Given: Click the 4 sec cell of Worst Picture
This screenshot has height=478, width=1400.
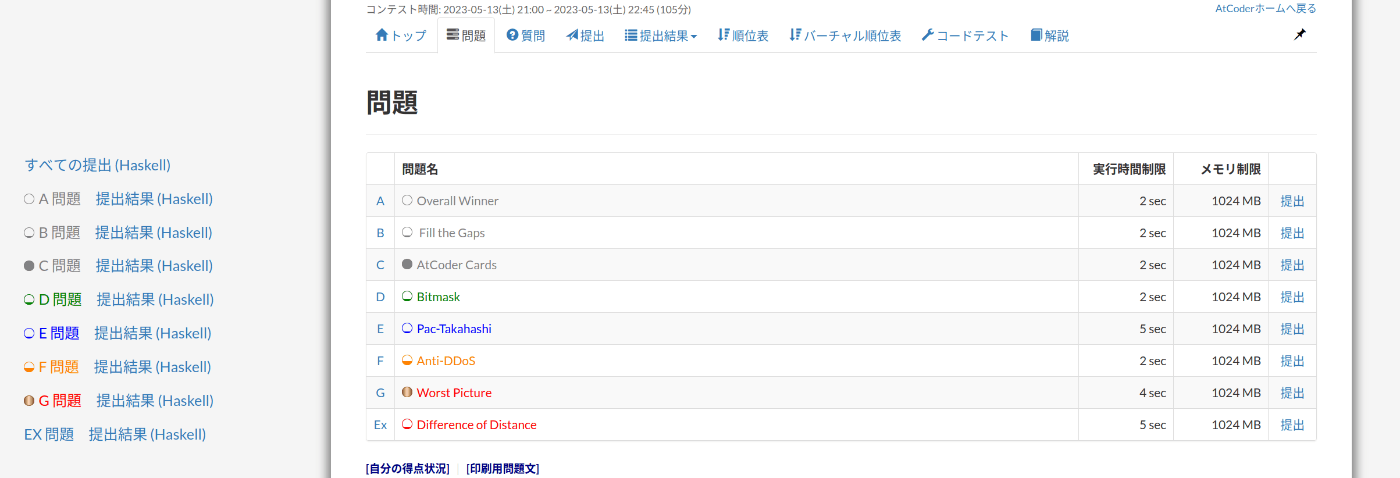Looking at the screenshot, I should point(1126,393).
